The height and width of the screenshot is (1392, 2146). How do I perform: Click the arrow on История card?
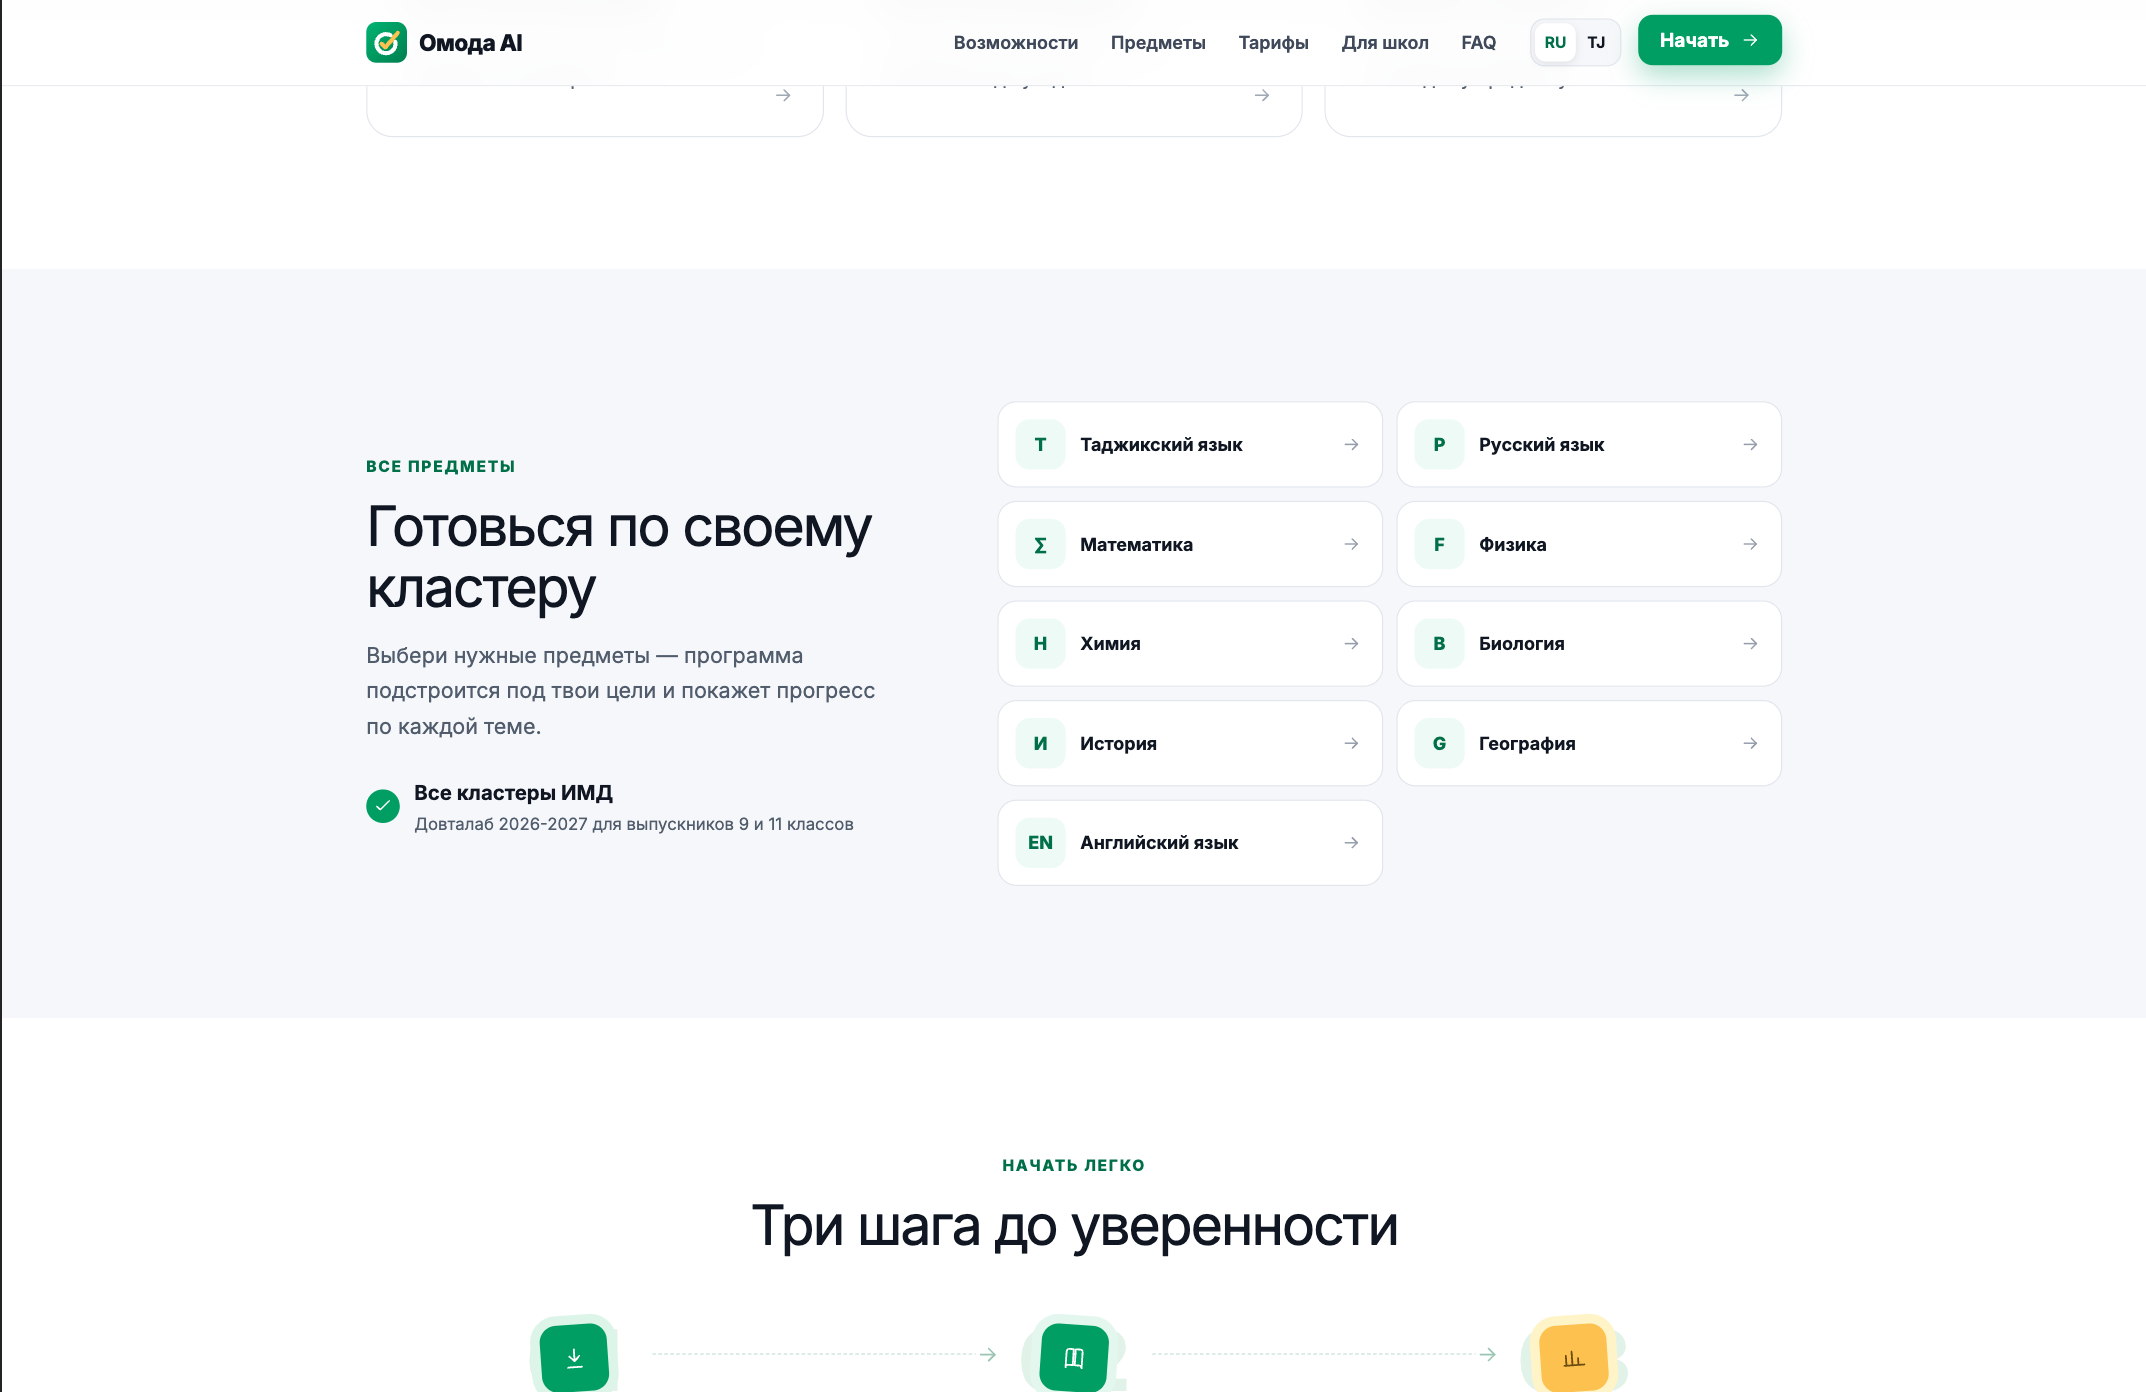coord(1351,743)
